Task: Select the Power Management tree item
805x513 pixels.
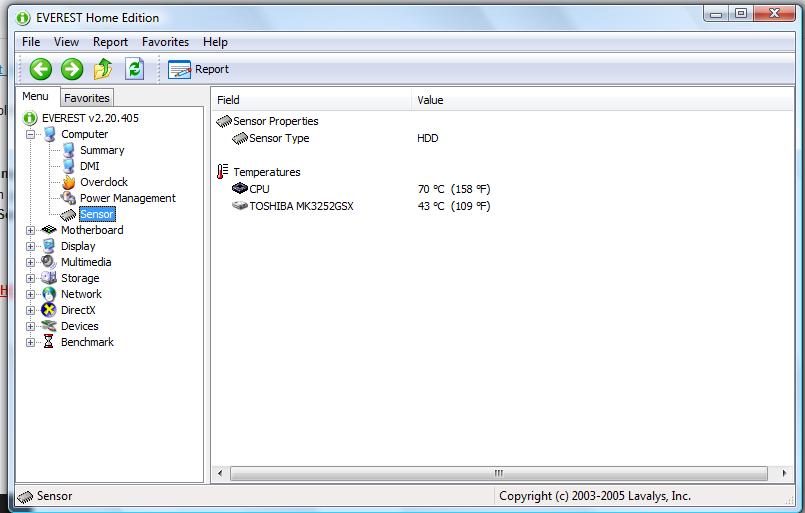Action: point(128,198)
